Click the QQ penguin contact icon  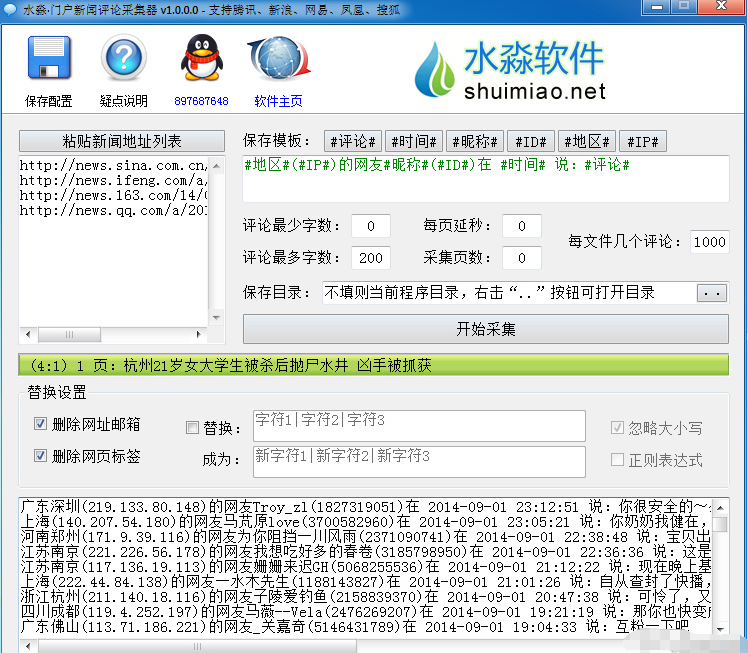click(201, 59)
